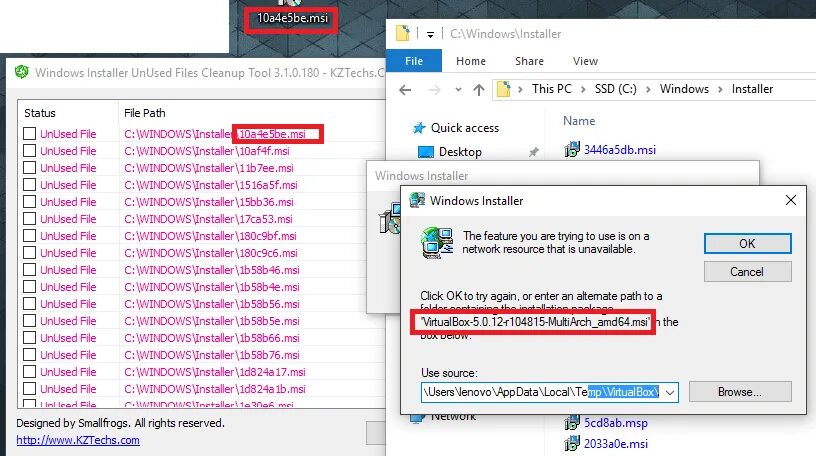Image resolution: width=816 pixels, height=456 pixels.
Task: Click This PC in the address bar
Action: coord(551,89)
